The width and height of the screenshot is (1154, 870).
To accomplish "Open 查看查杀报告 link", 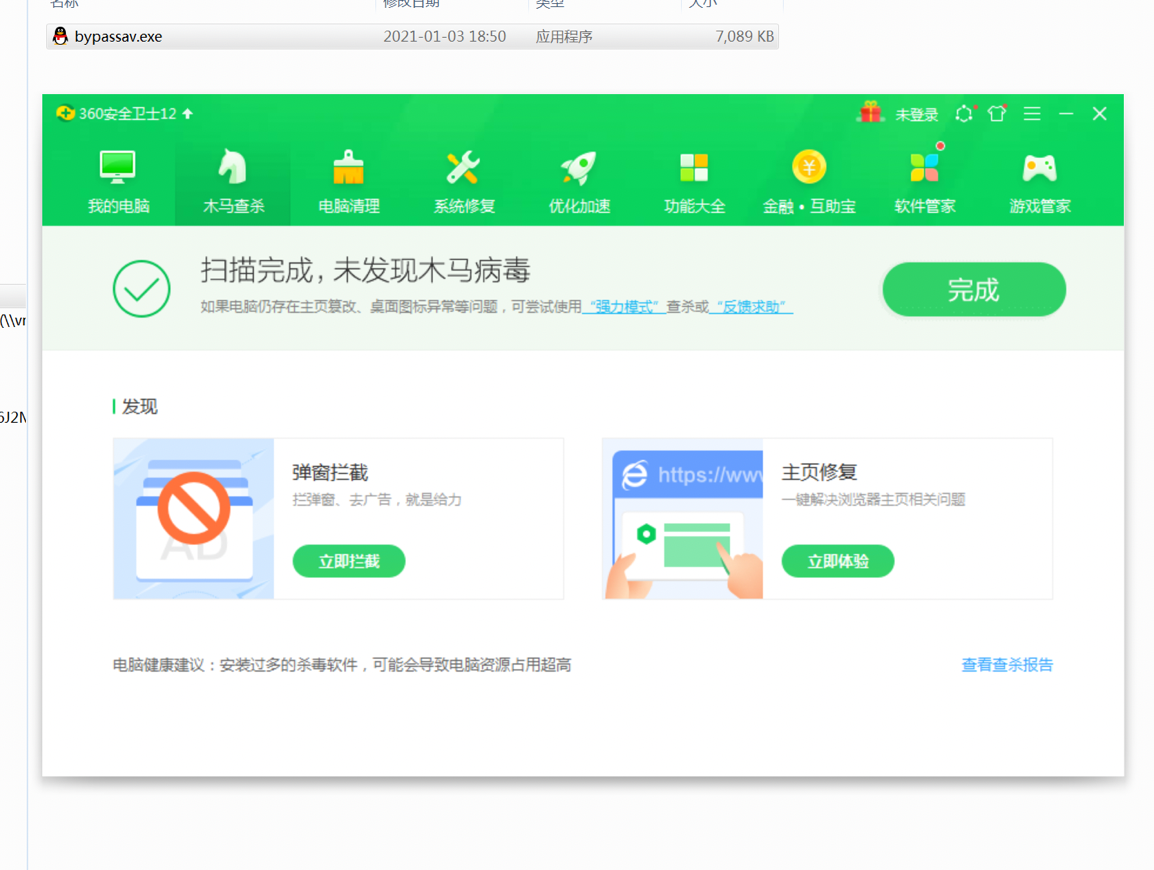I will click(1007, 665).
